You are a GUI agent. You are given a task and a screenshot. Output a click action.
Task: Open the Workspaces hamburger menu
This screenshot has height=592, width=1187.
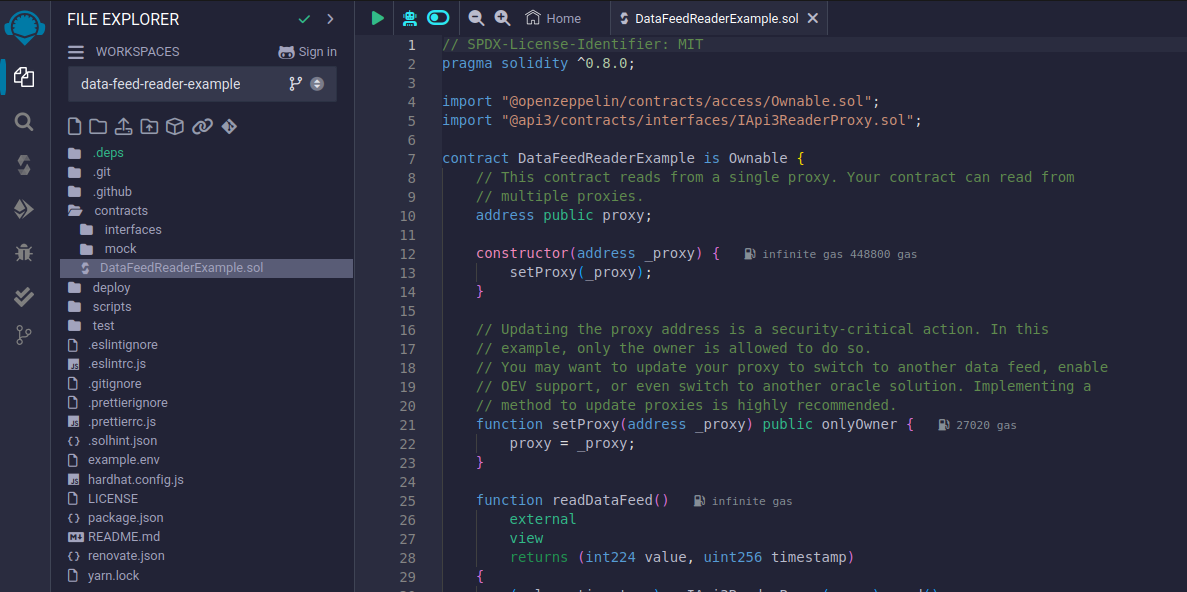tap(76, 52)
